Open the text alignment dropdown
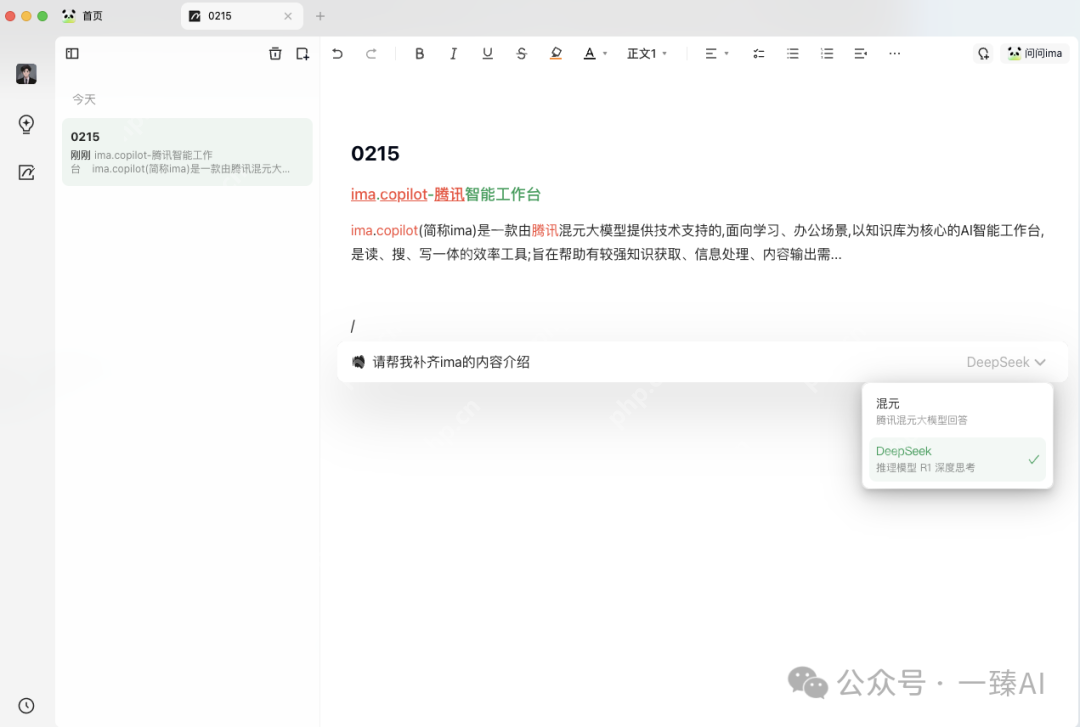This screenshot has width=1080, height=727. [714, 53]
